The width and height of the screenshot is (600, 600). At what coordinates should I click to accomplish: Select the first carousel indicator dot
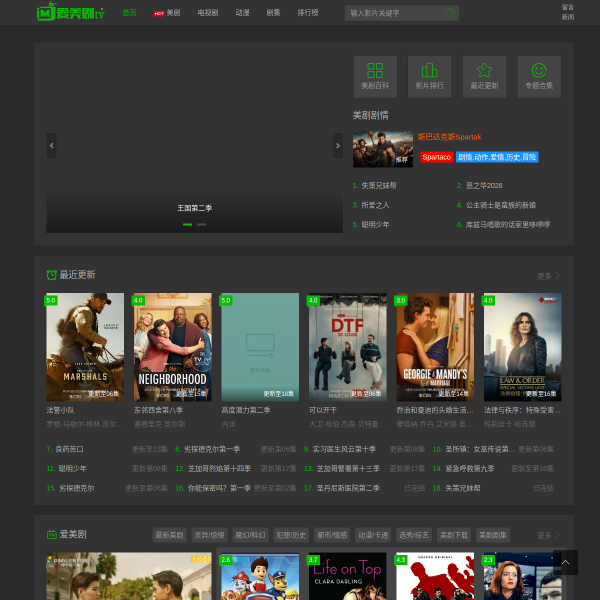[188, 225]
